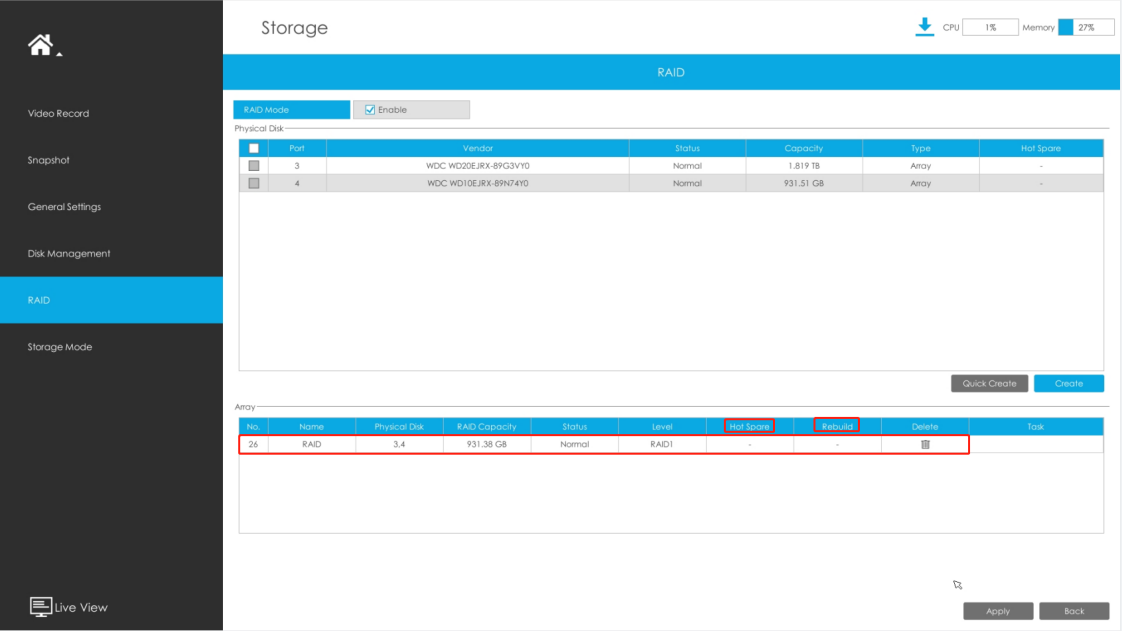Click the Rebuild column header
This screenshot has height=631, width=1122.
tap(836, 426)
